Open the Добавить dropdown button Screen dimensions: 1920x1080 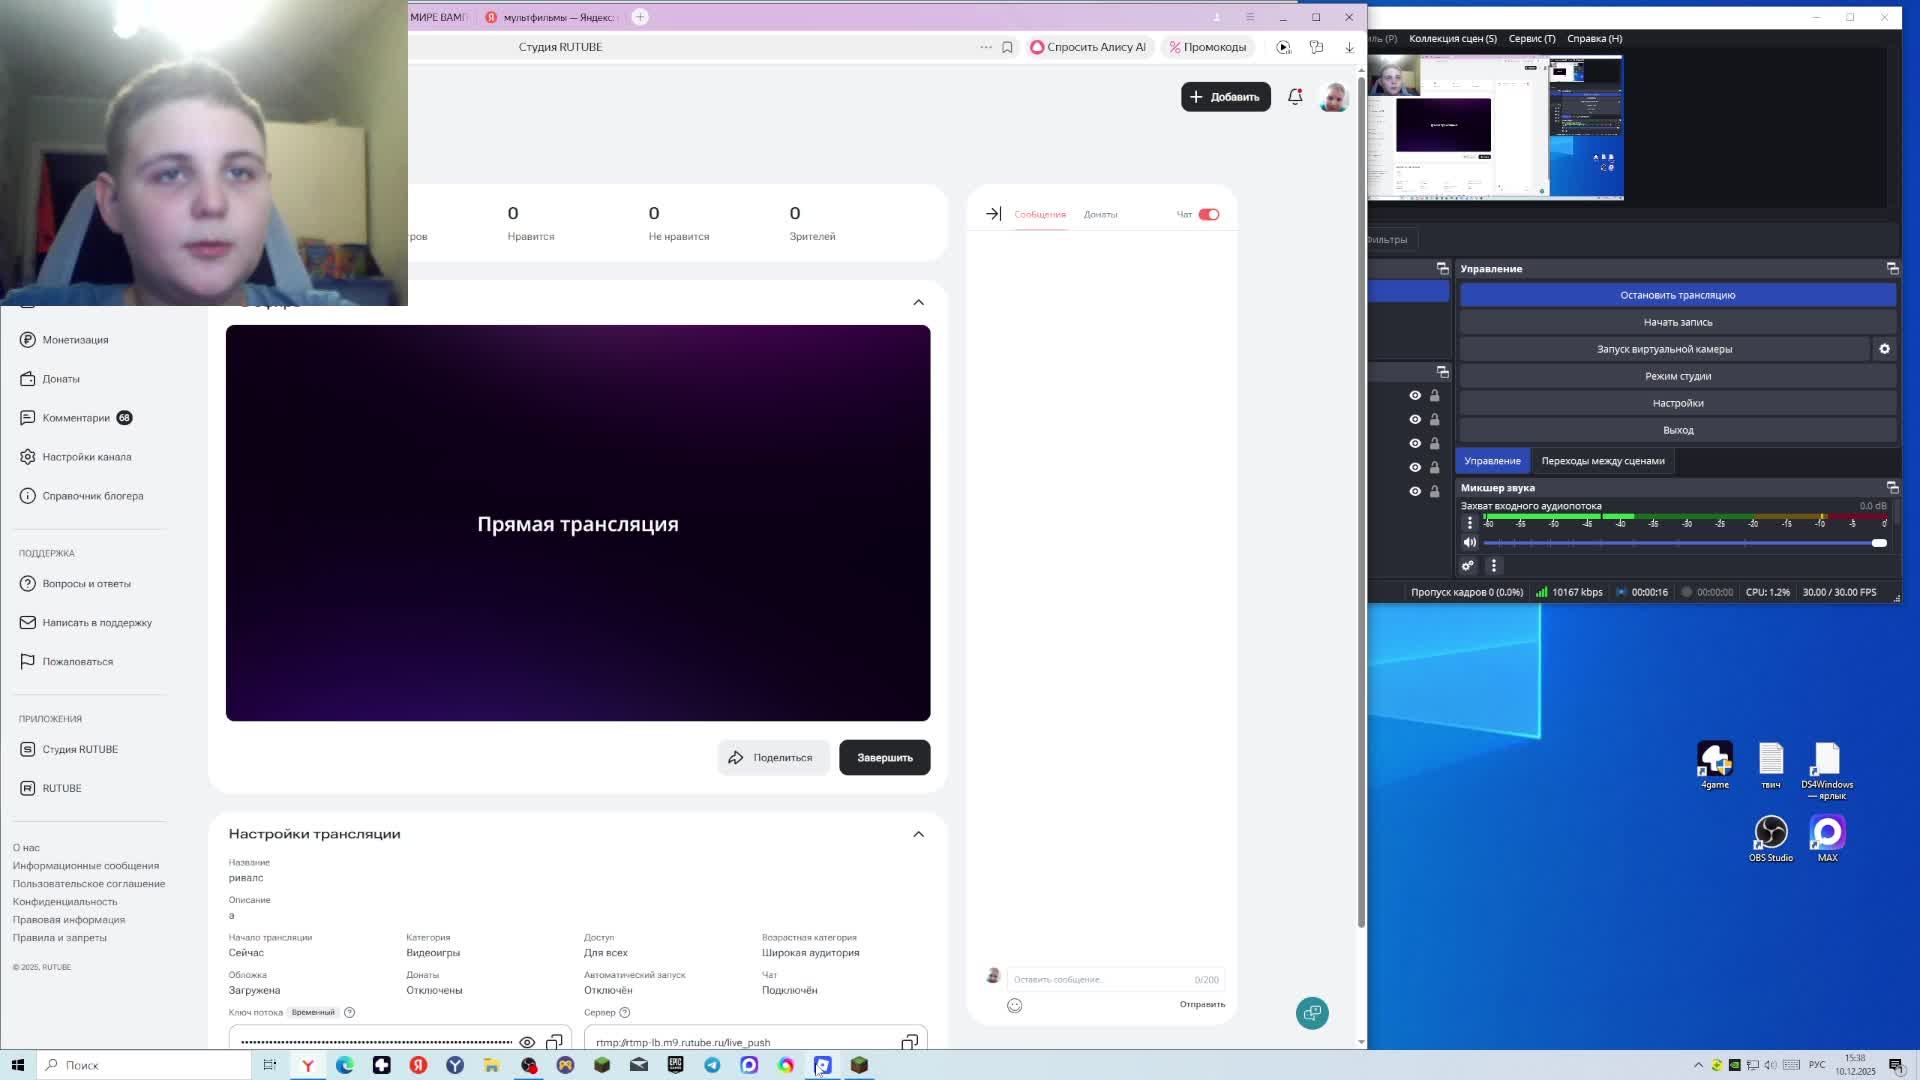click(1225, 97)
